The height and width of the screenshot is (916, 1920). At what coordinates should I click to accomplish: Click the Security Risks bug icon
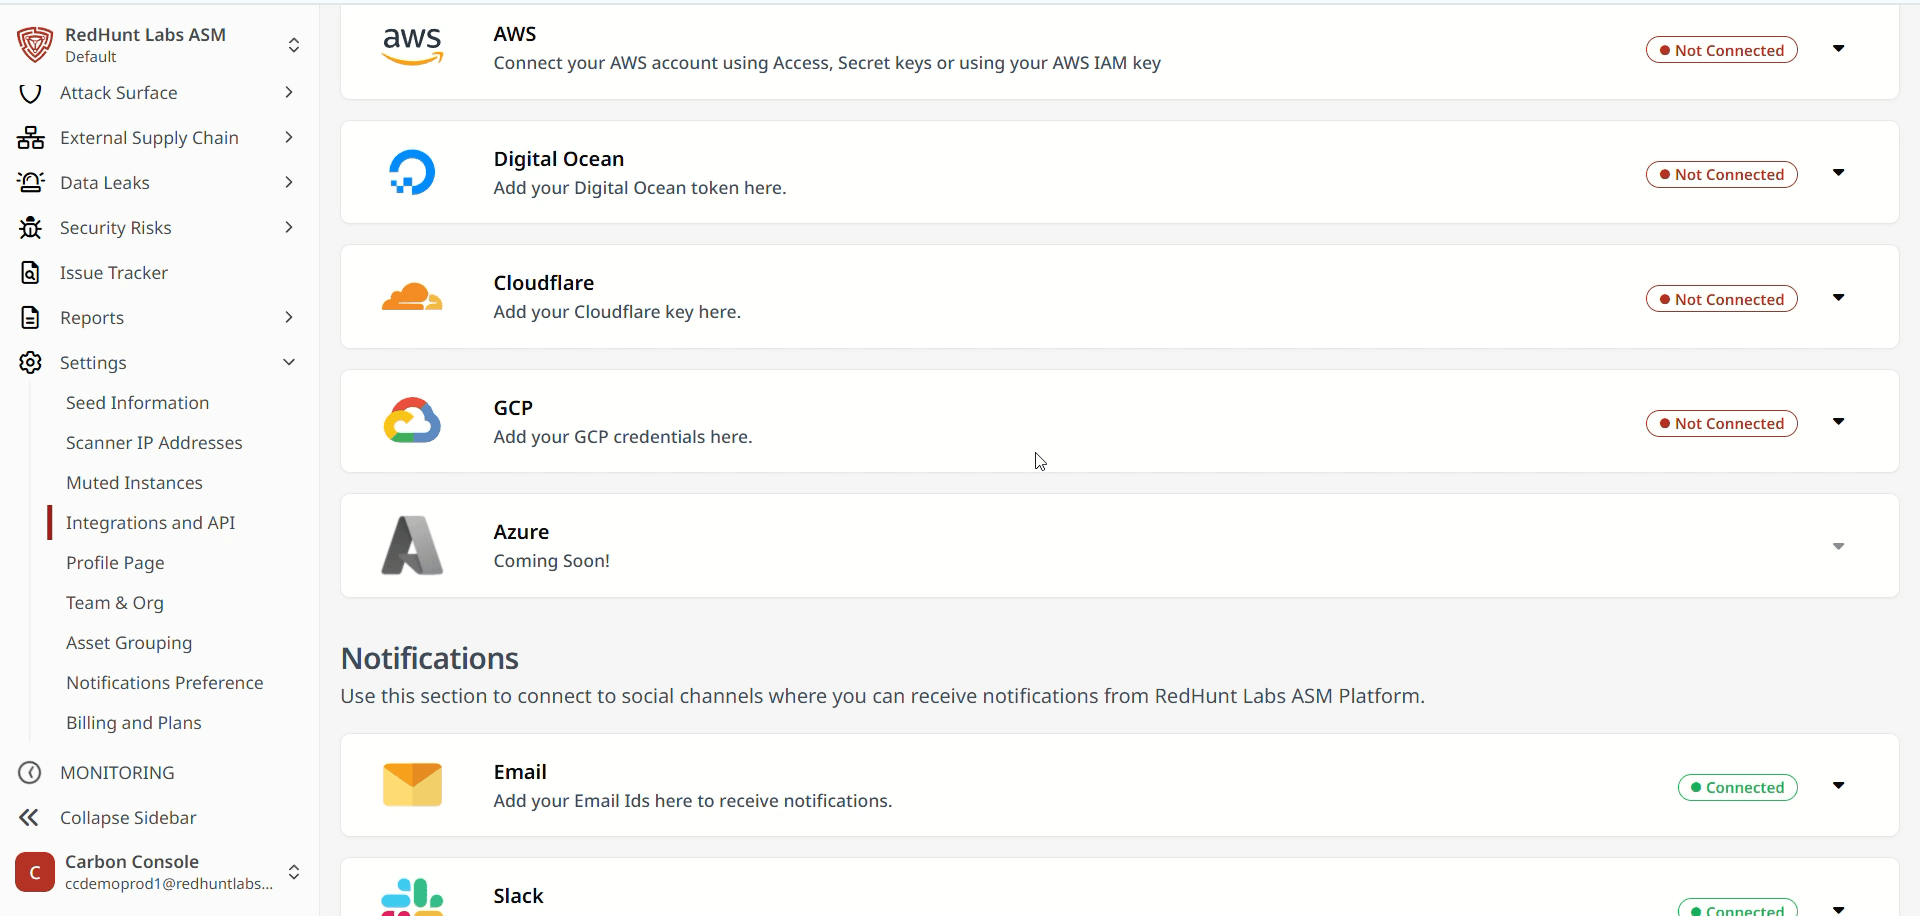click(30, 228)
